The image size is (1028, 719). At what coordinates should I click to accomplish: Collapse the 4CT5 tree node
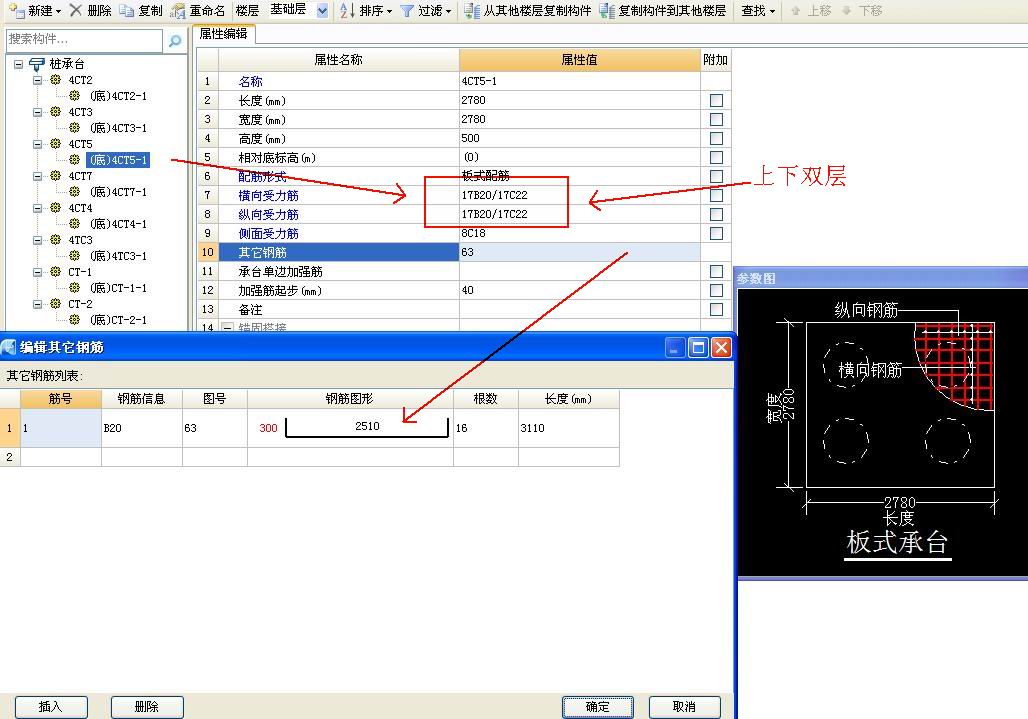pos(37,144)
